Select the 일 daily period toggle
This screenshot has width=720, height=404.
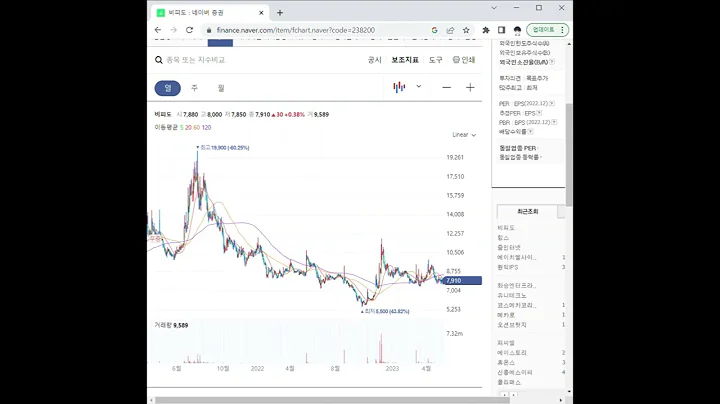pos(168,88)
